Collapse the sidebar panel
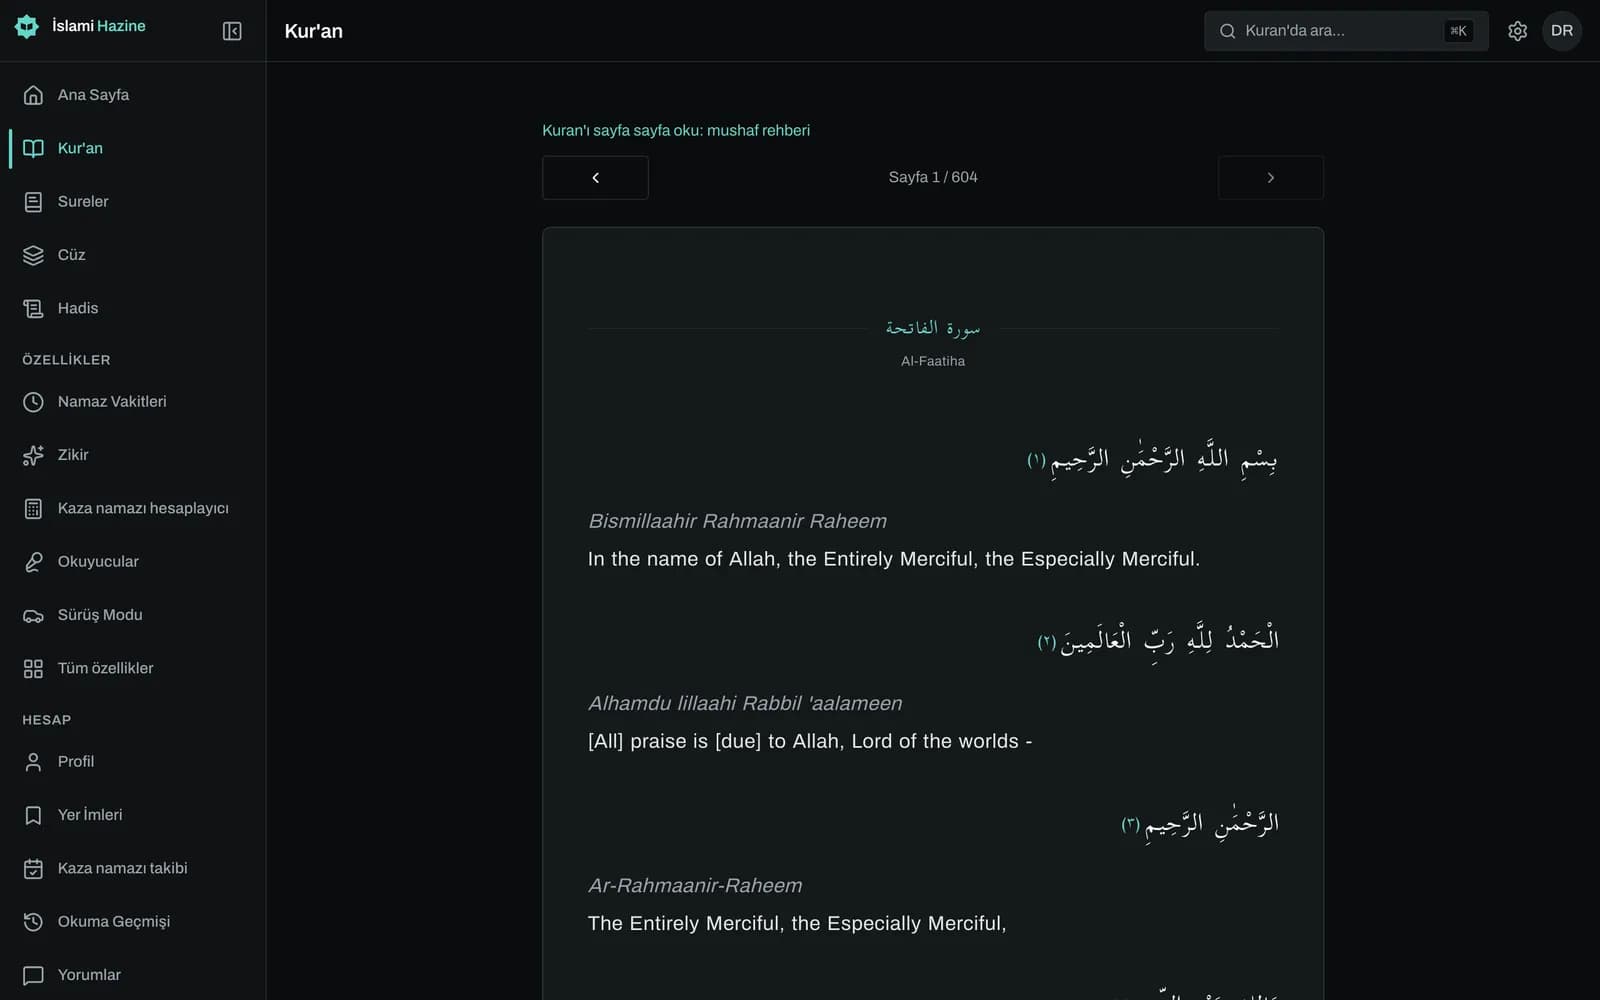 coord(232,31)
